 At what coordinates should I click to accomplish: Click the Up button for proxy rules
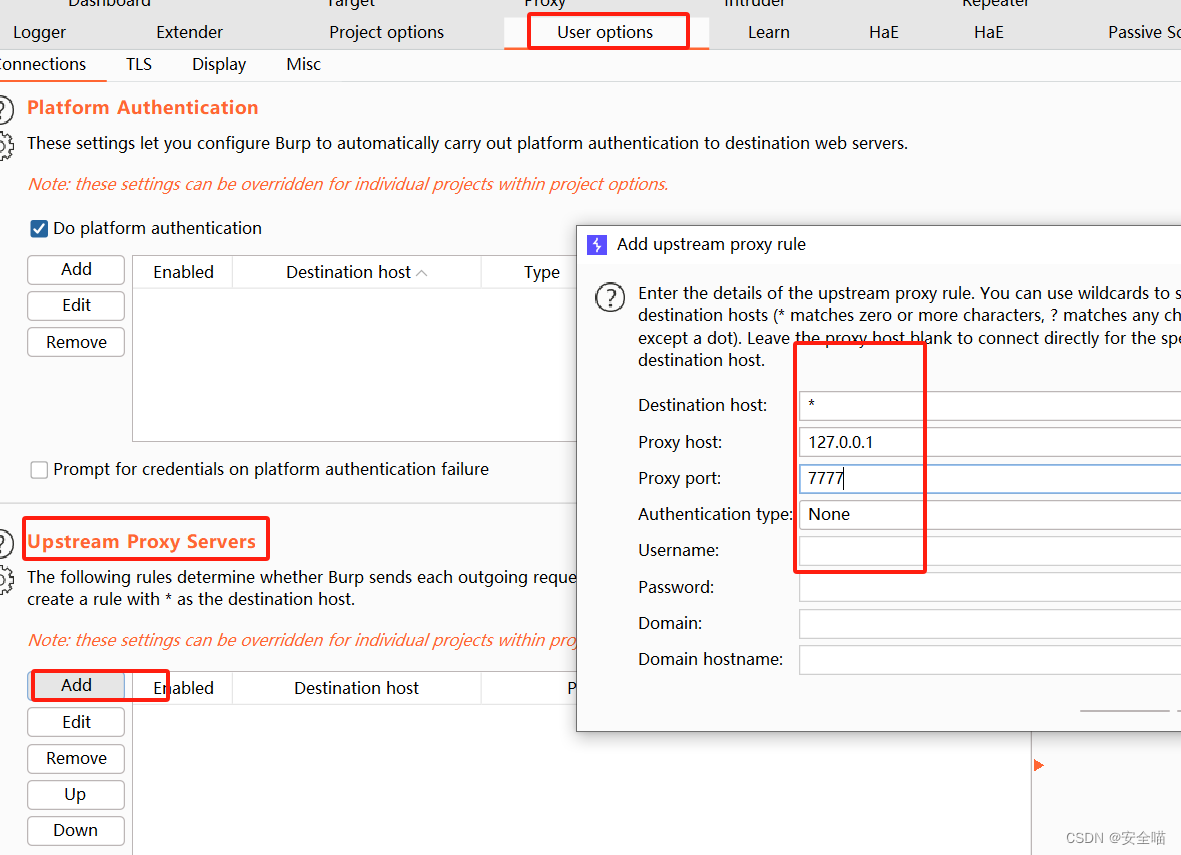(x=76, y=795)
